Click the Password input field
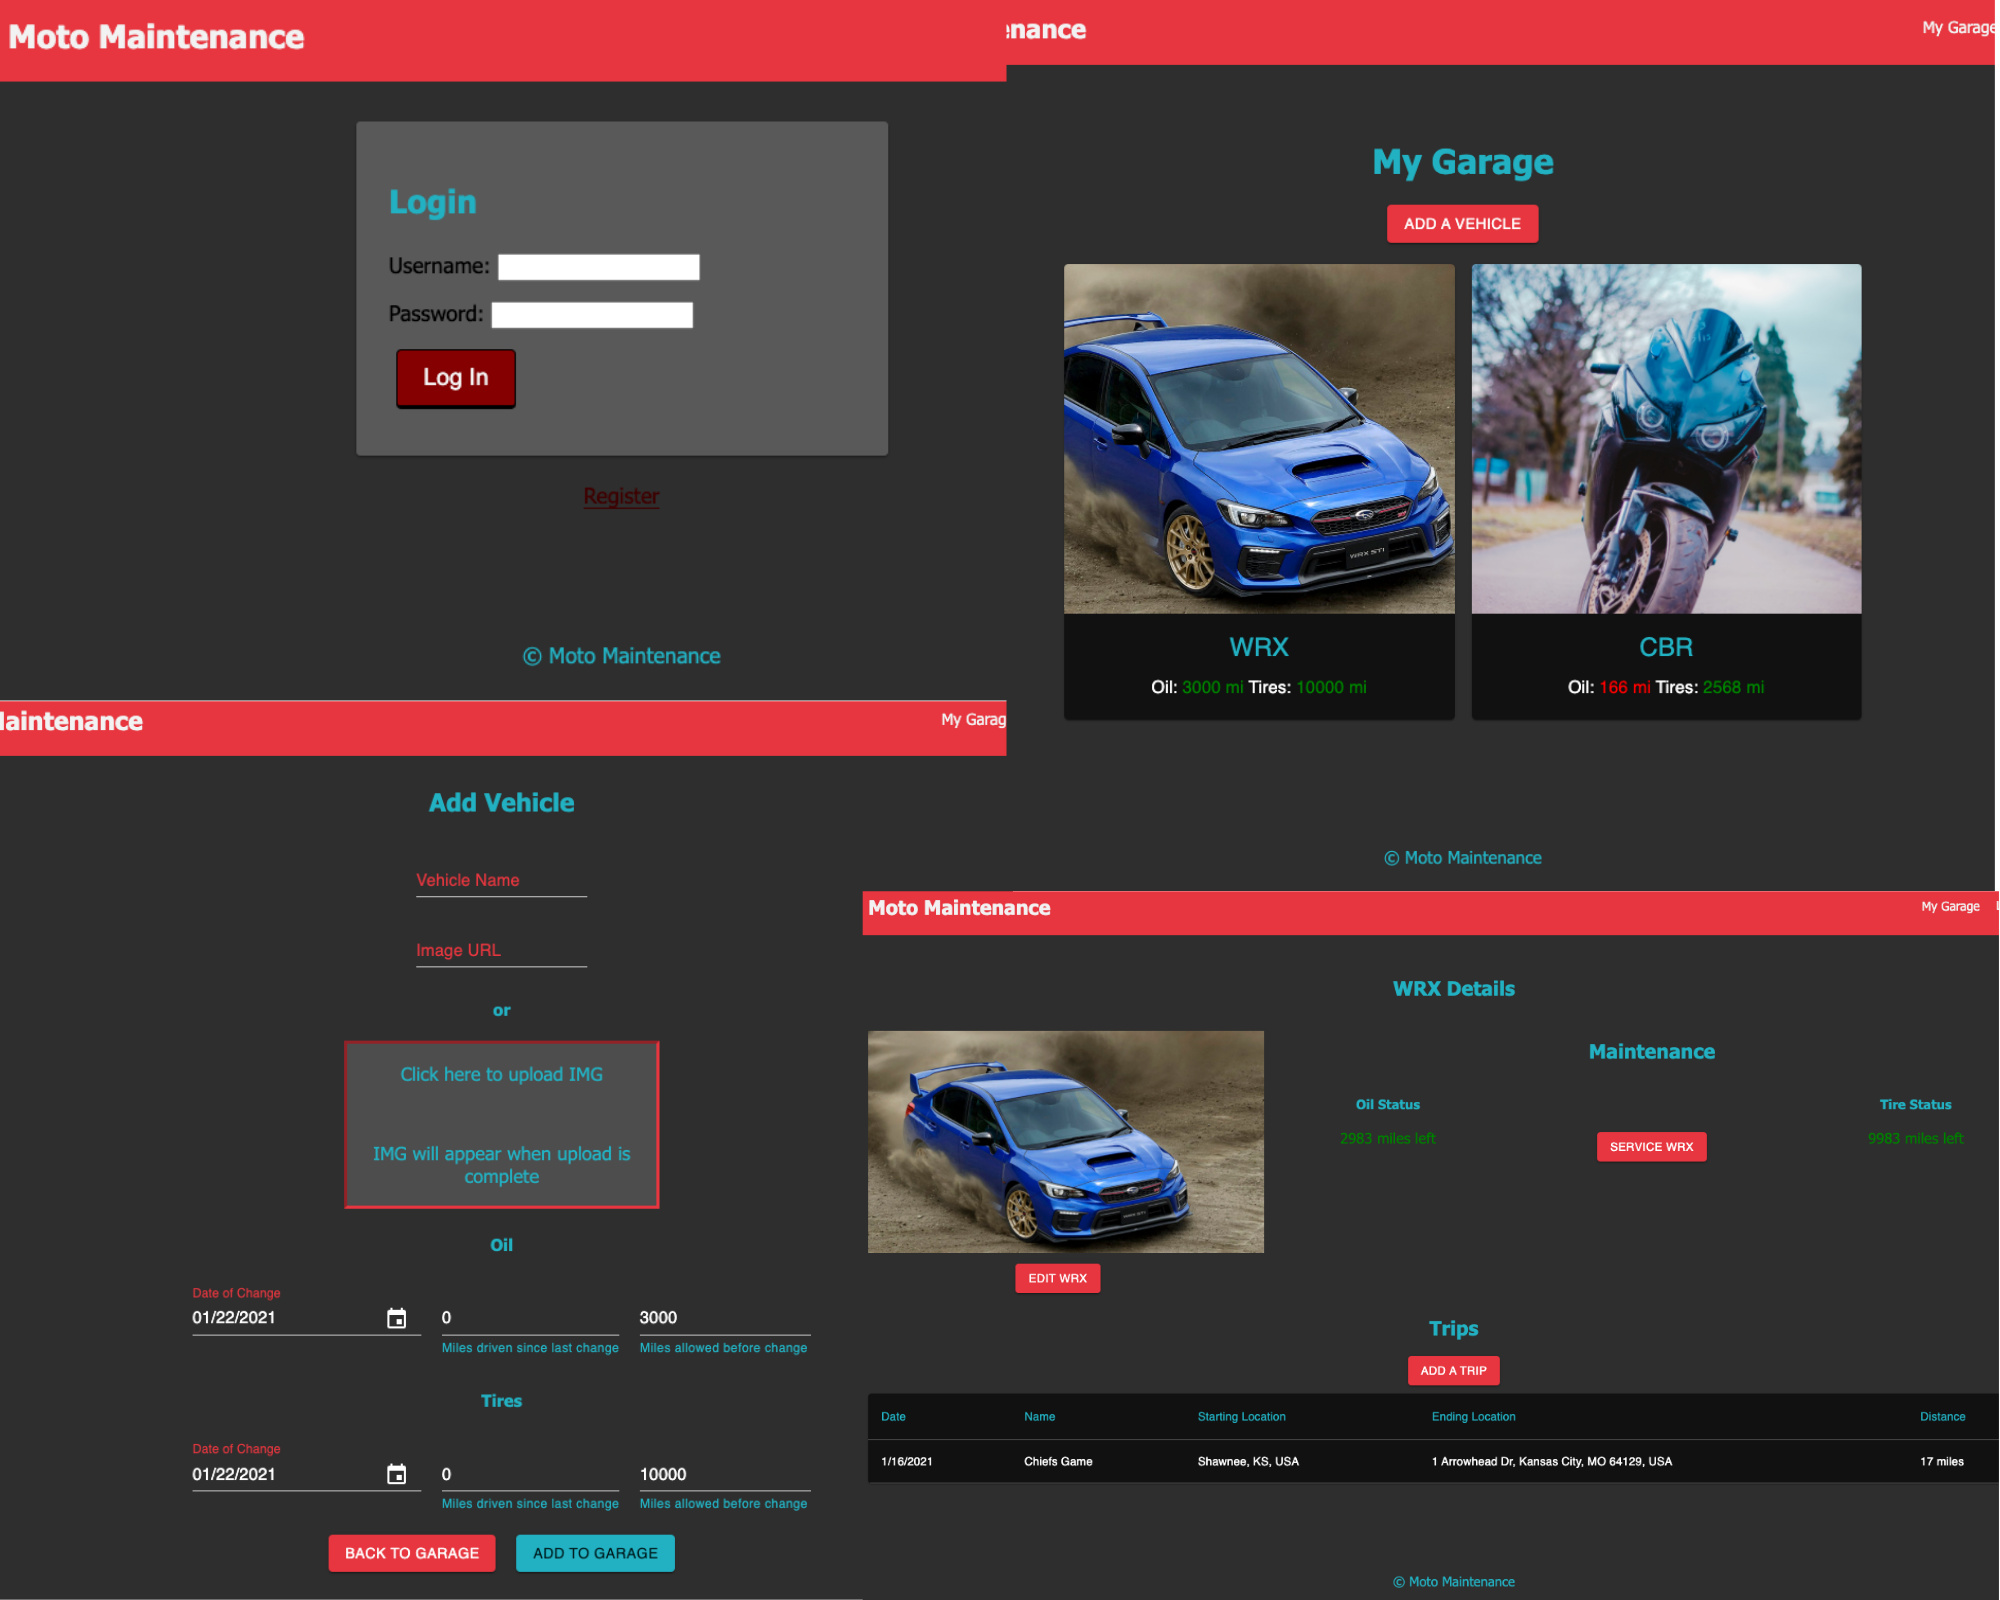The height and width of the screenshot is (1600, 2000). [592, 315]
